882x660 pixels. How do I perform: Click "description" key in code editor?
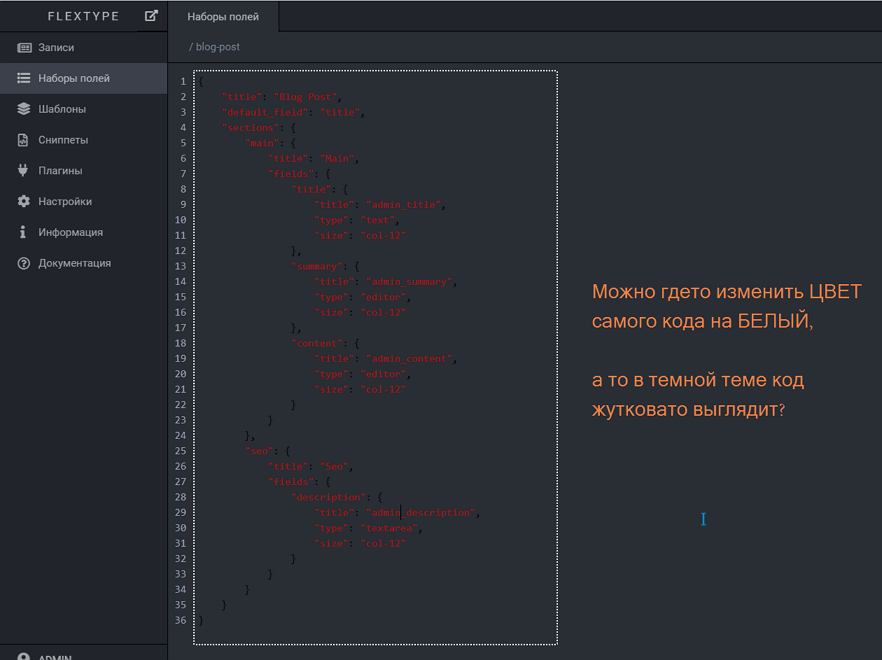point(328,497)
